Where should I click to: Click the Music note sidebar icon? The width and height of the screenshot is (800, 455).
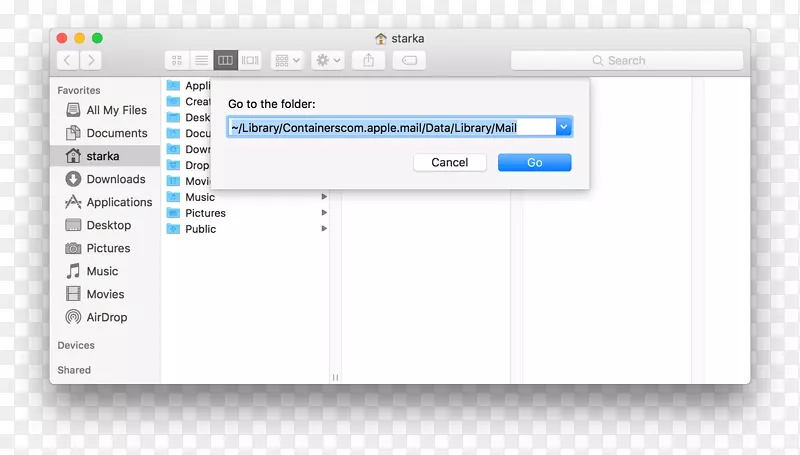[x=73, y=271]
